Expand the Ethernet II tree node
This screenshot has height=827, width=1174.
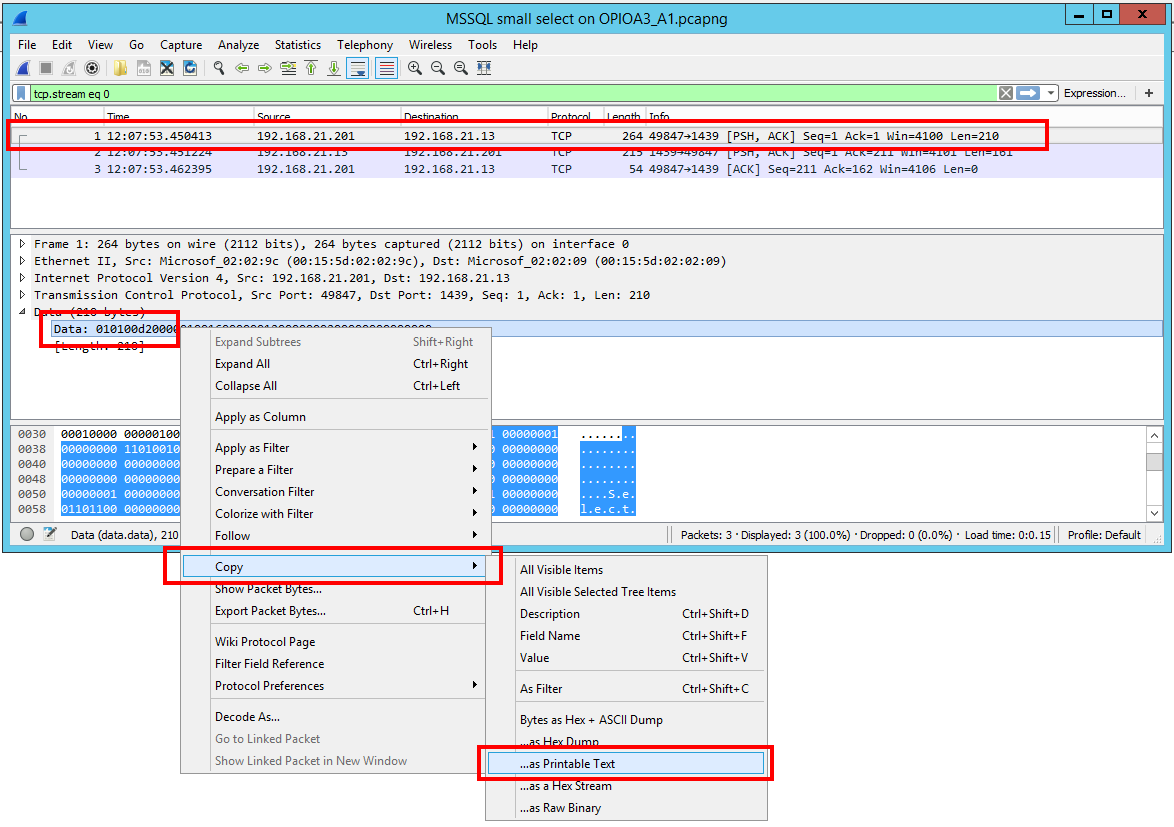click(x=22, y=261)
